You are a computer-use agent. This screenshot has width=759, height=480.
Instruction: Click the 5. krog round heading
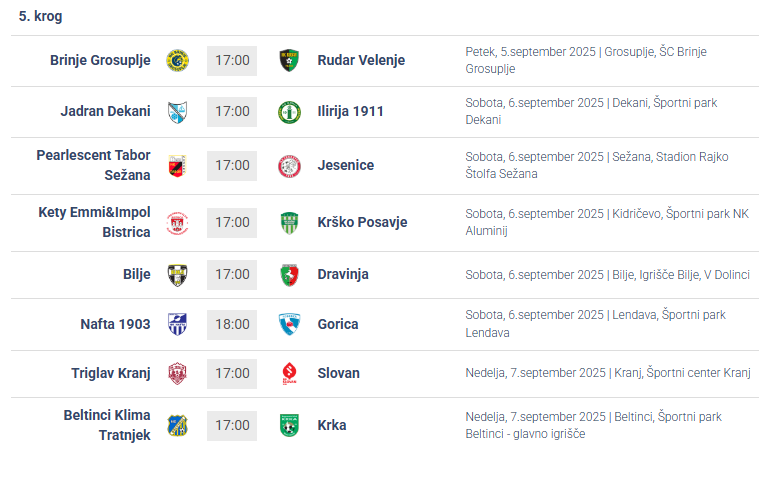coord(41,16)
